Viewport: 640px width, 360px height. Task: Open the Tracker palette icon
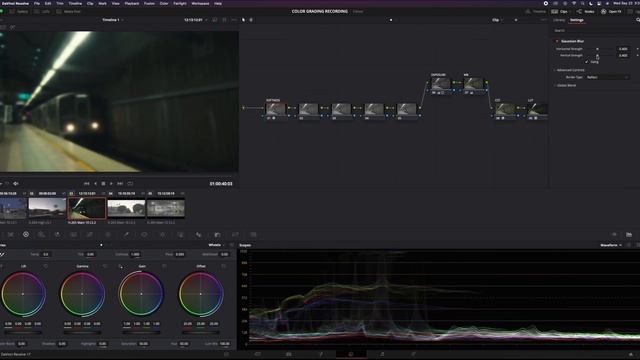click(x=162, y=235)
